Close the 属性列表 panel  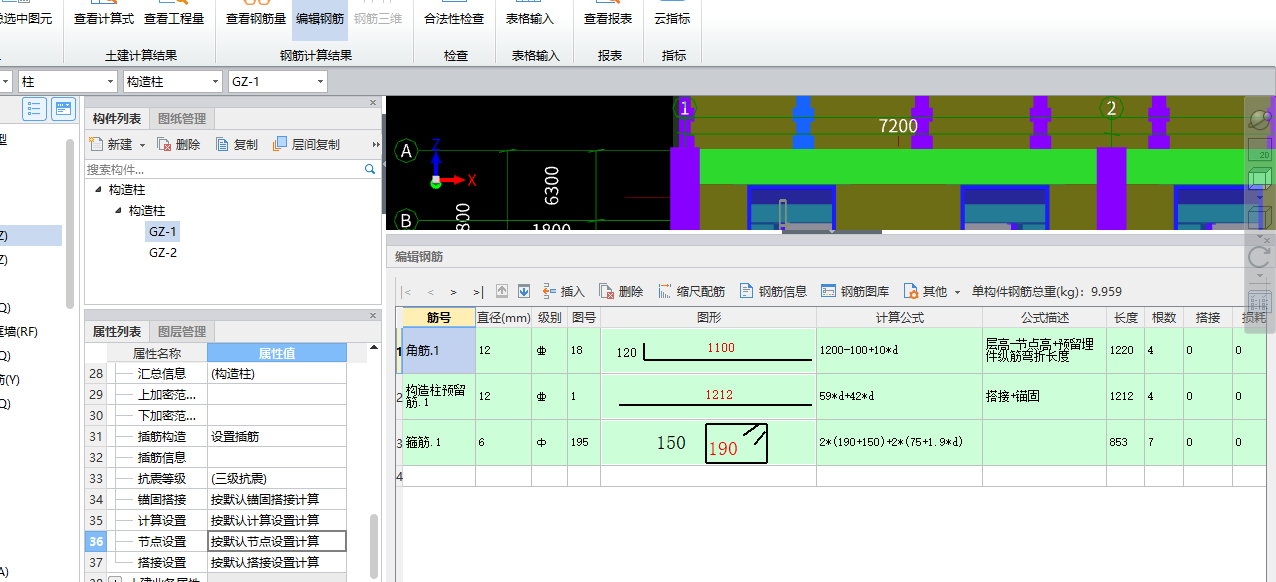373,316
